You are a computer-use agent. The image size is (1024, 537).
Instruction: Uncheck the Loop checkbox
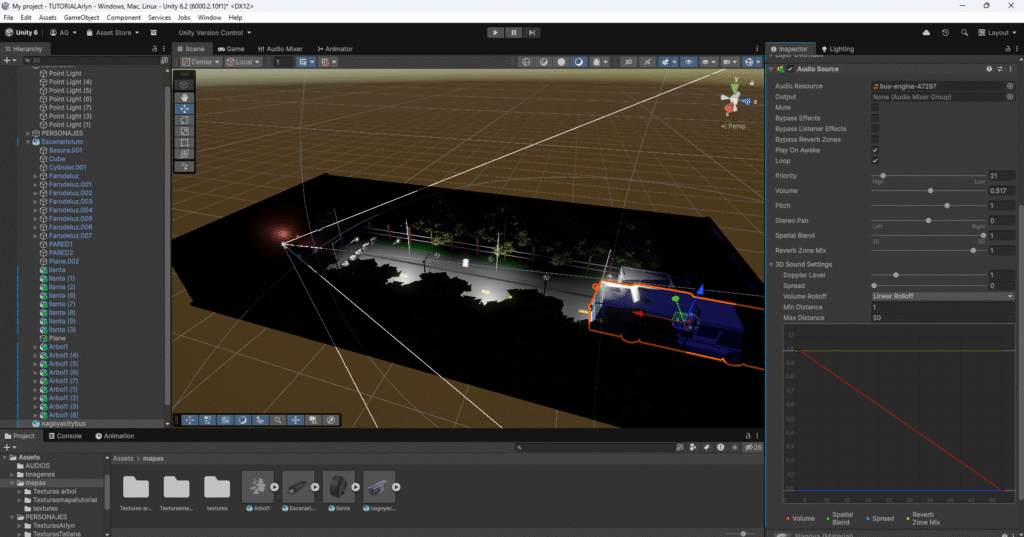pyautogui.click(x=875, y=160)
